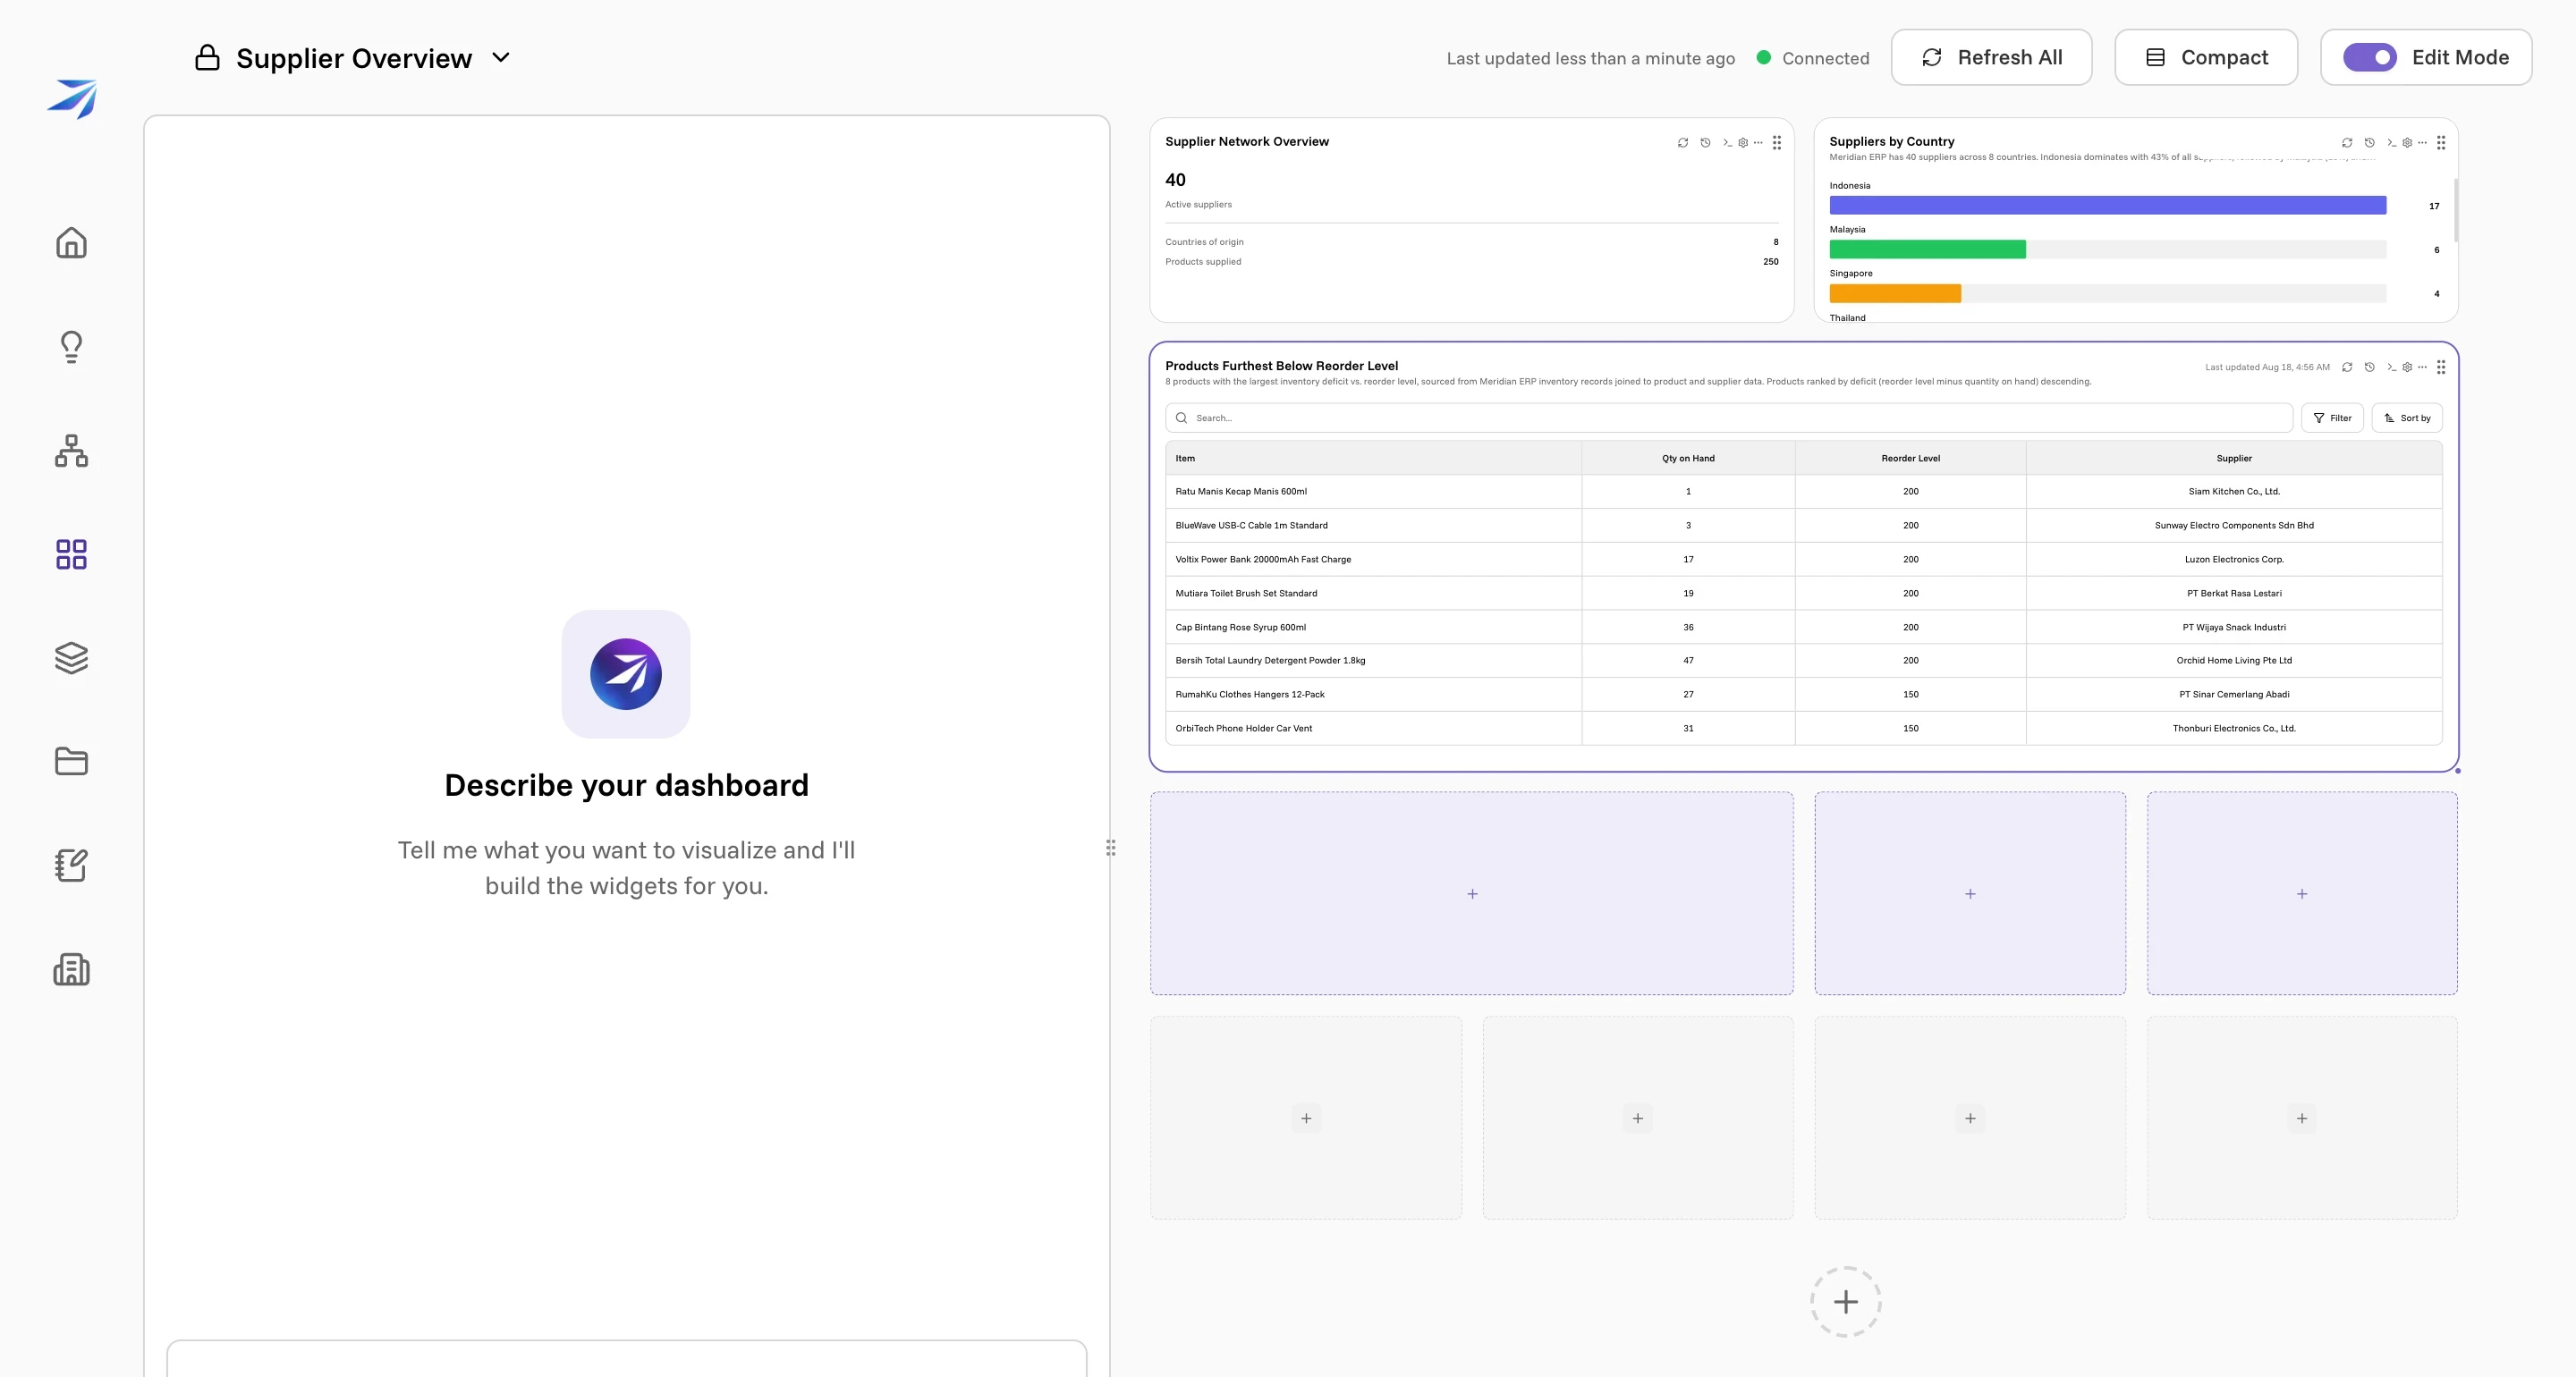Open settings gear of Suppliers by Country
This screenshot has height=1377, width=2576.
(x=2407, y=143)
